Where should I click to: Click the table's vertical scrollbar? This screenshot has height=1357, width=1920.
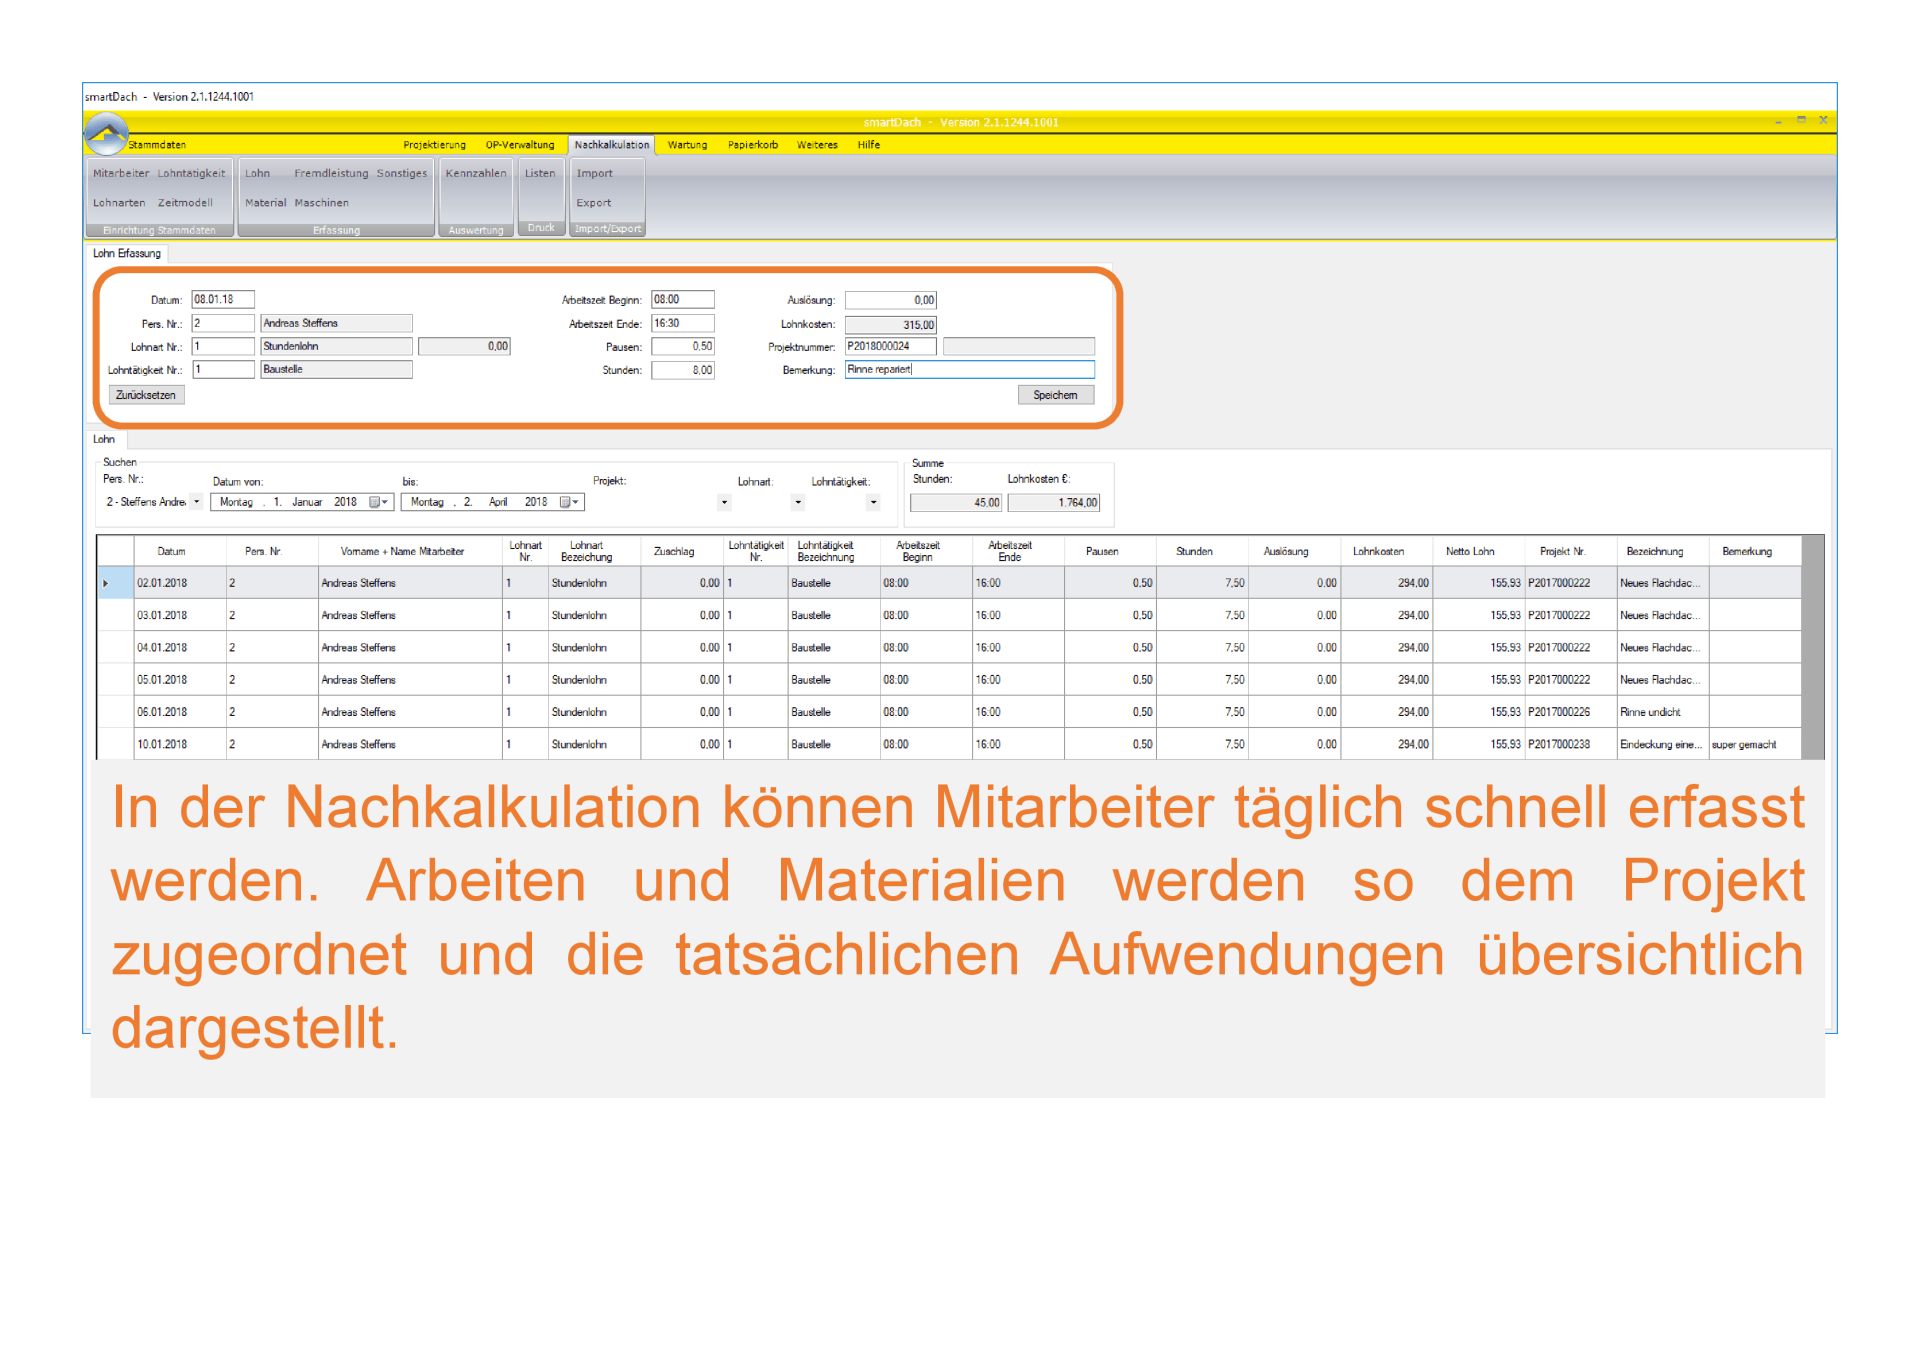point(1812,650)
